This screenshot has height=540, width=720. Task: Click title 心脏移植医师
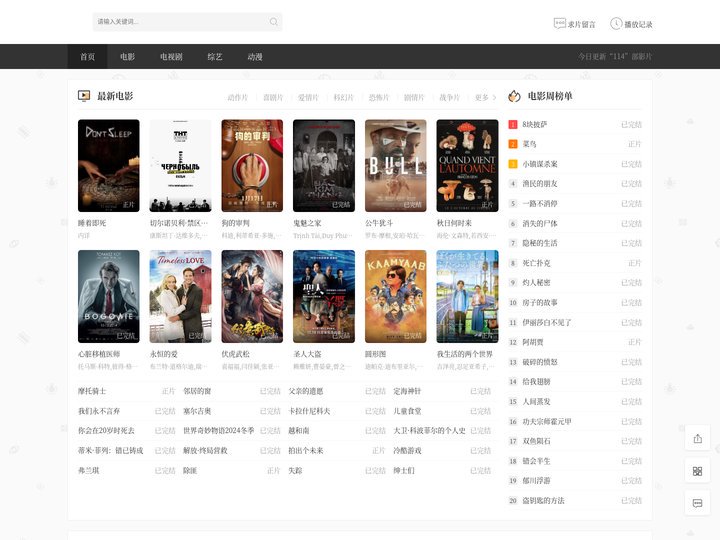pos(99,354)
